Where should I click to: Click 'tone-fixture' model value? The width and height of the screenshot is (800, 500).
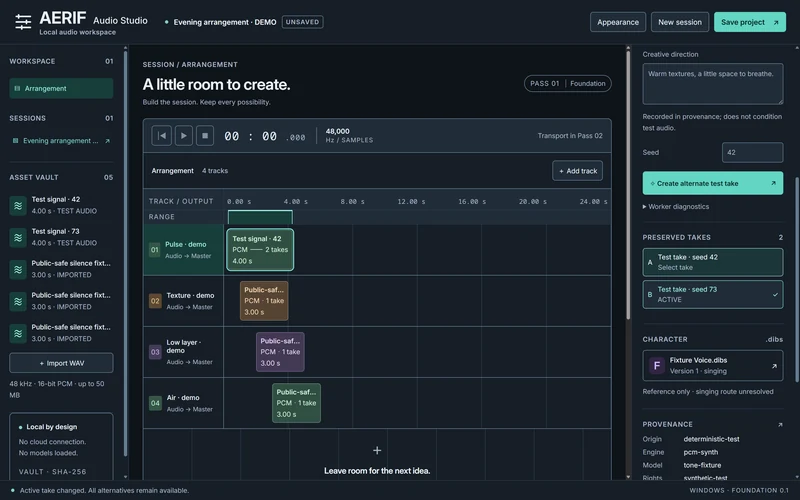(x=702, y=465)
